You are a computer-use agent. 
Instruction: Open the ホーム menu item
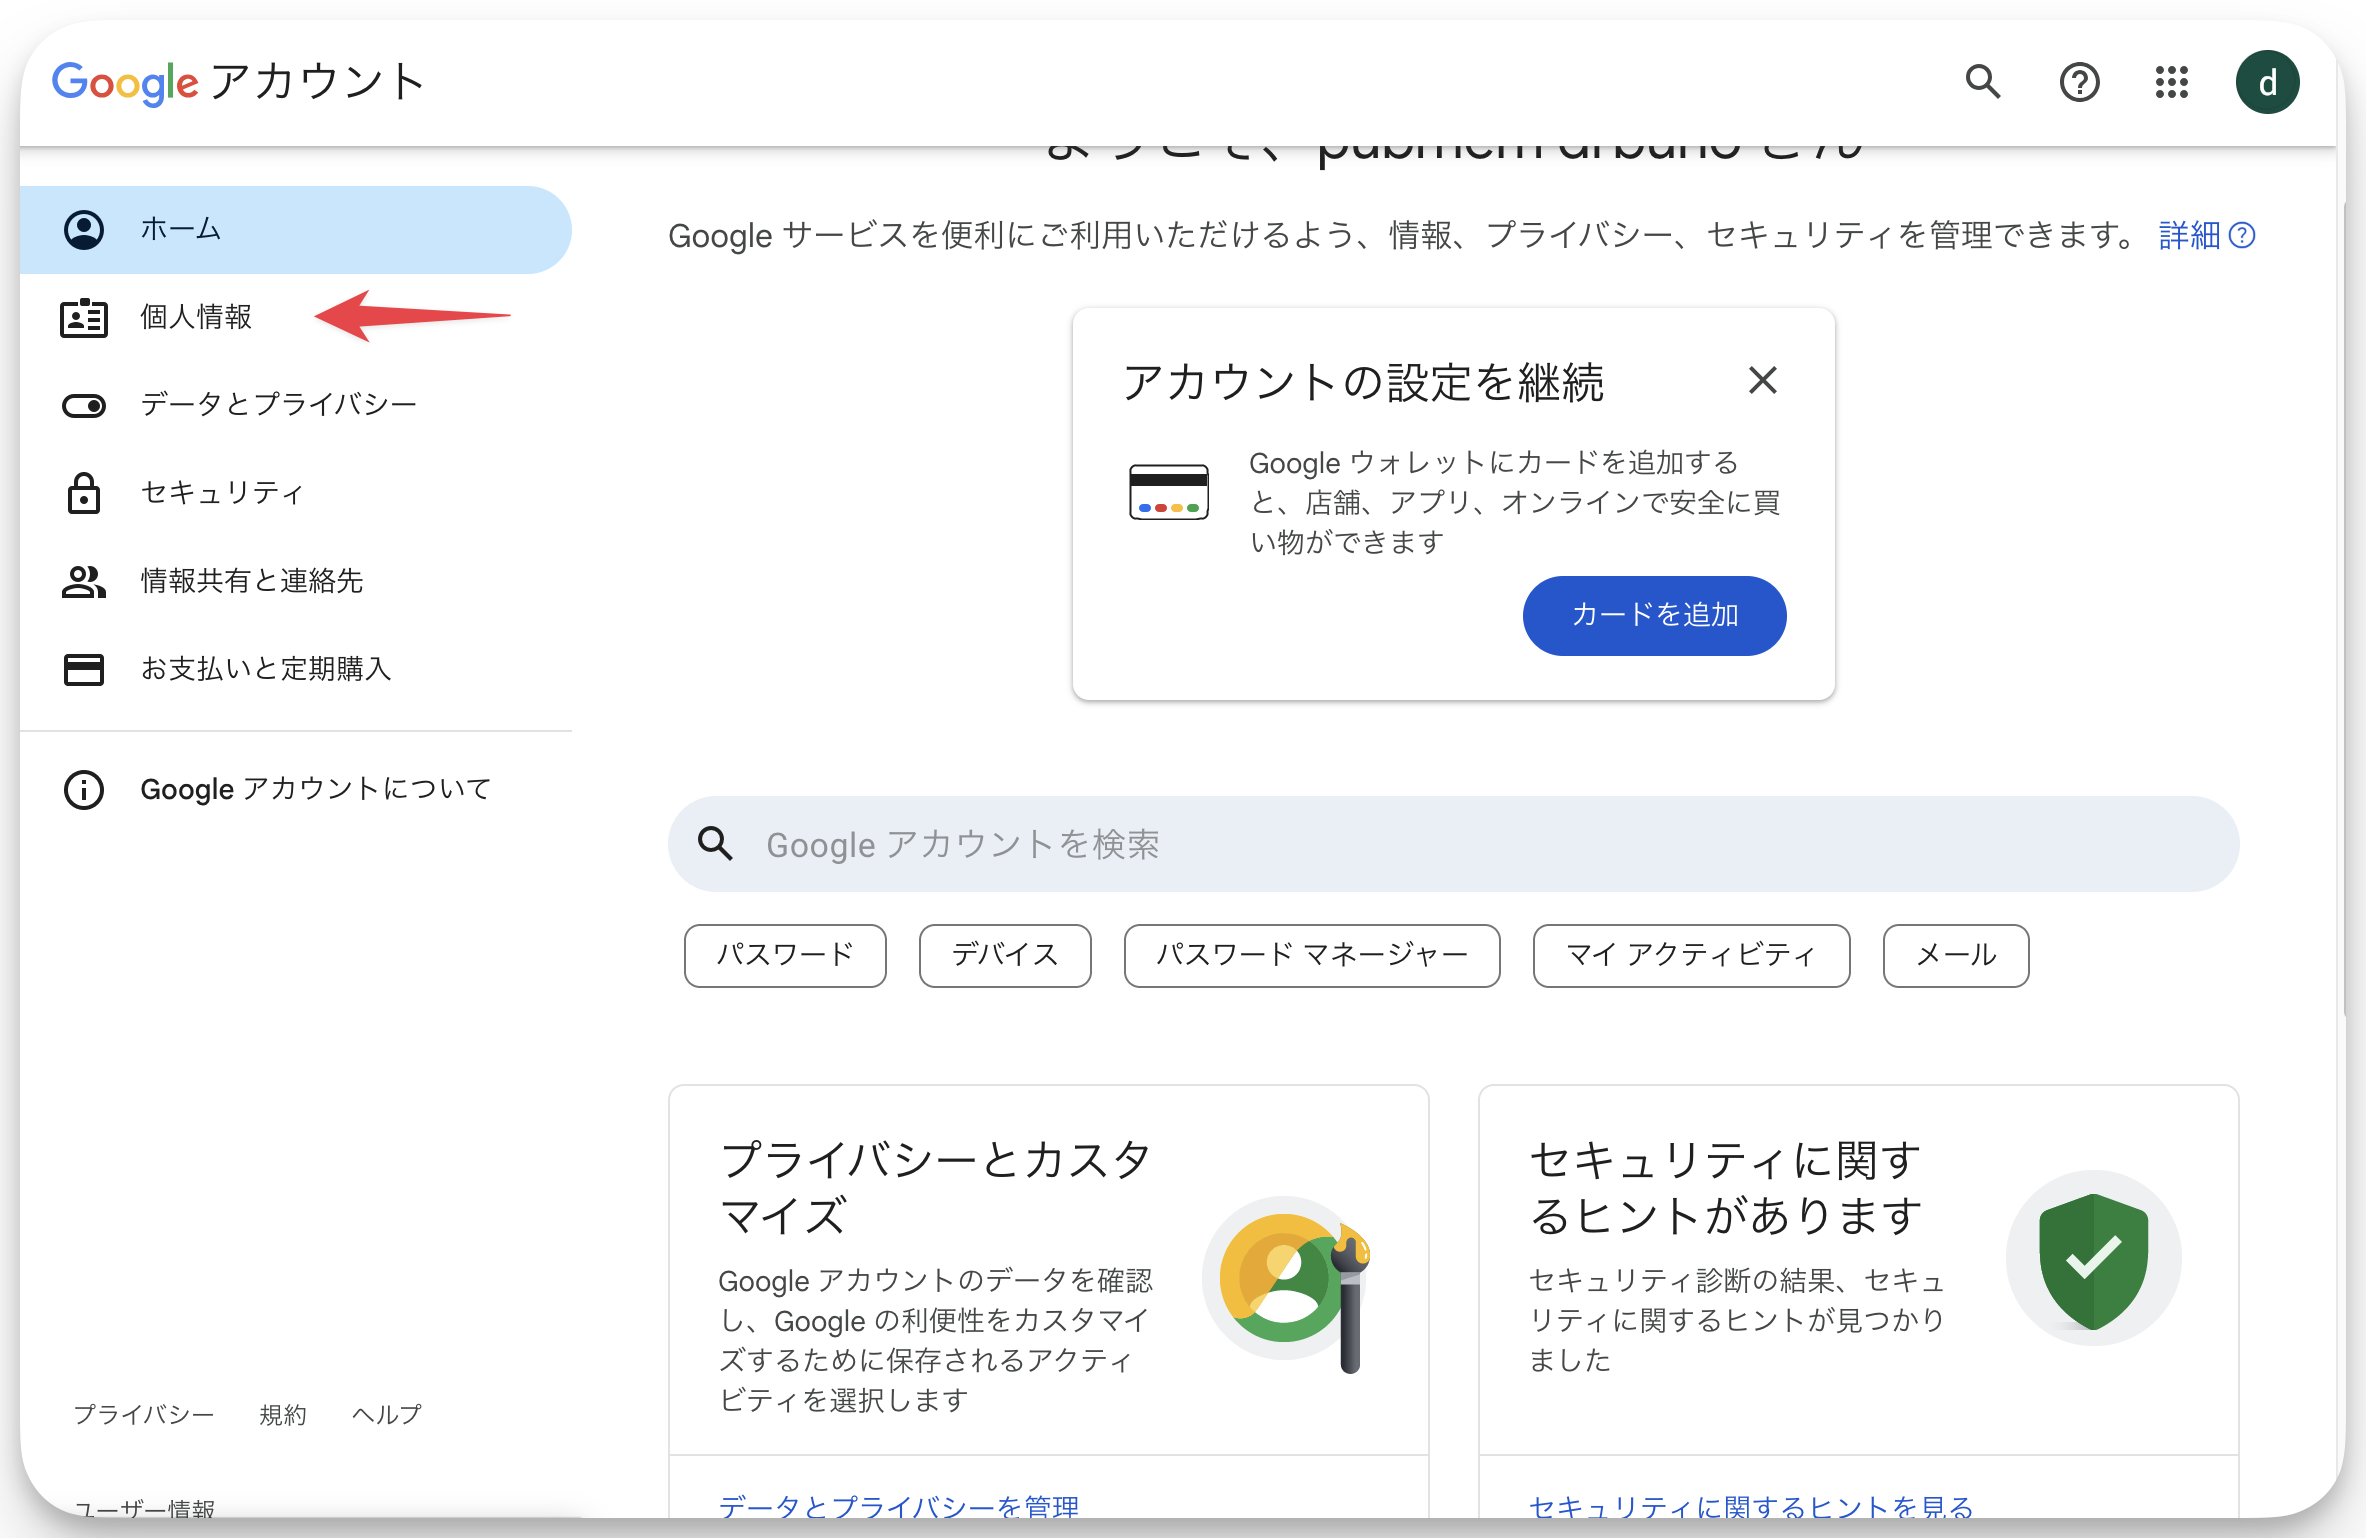pyautogui.click(x=295, y=230)
